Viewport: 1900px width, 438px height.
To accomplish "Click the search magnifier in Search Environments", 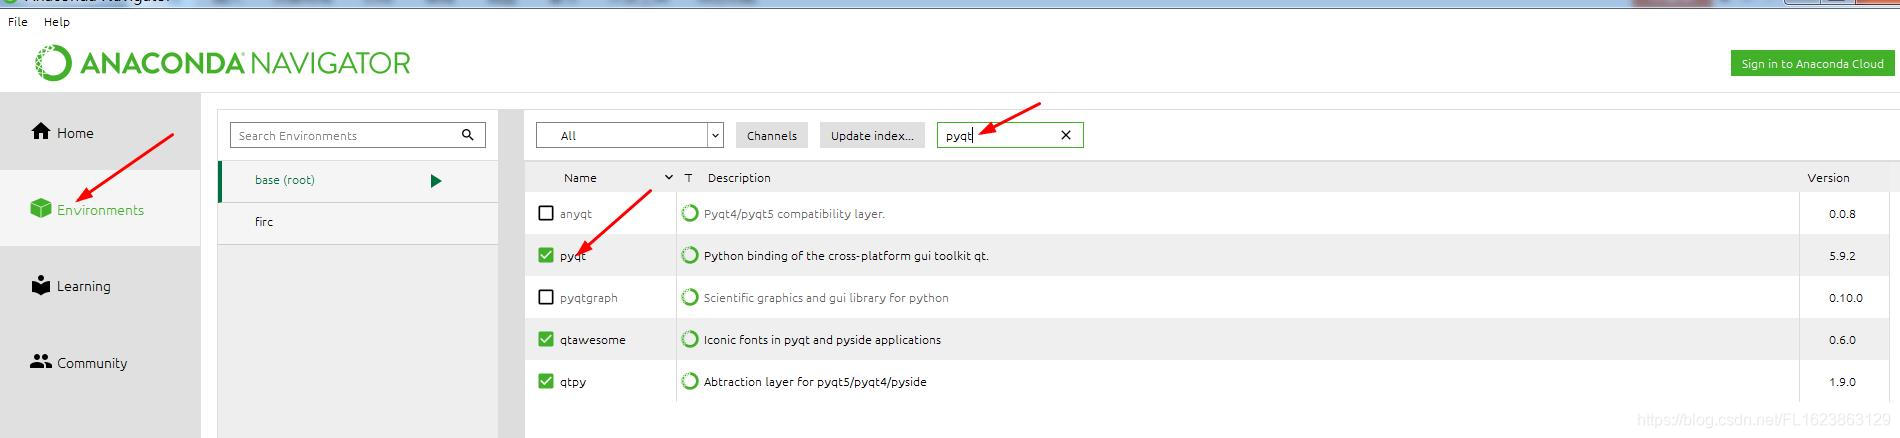I will tap(467, 135).
